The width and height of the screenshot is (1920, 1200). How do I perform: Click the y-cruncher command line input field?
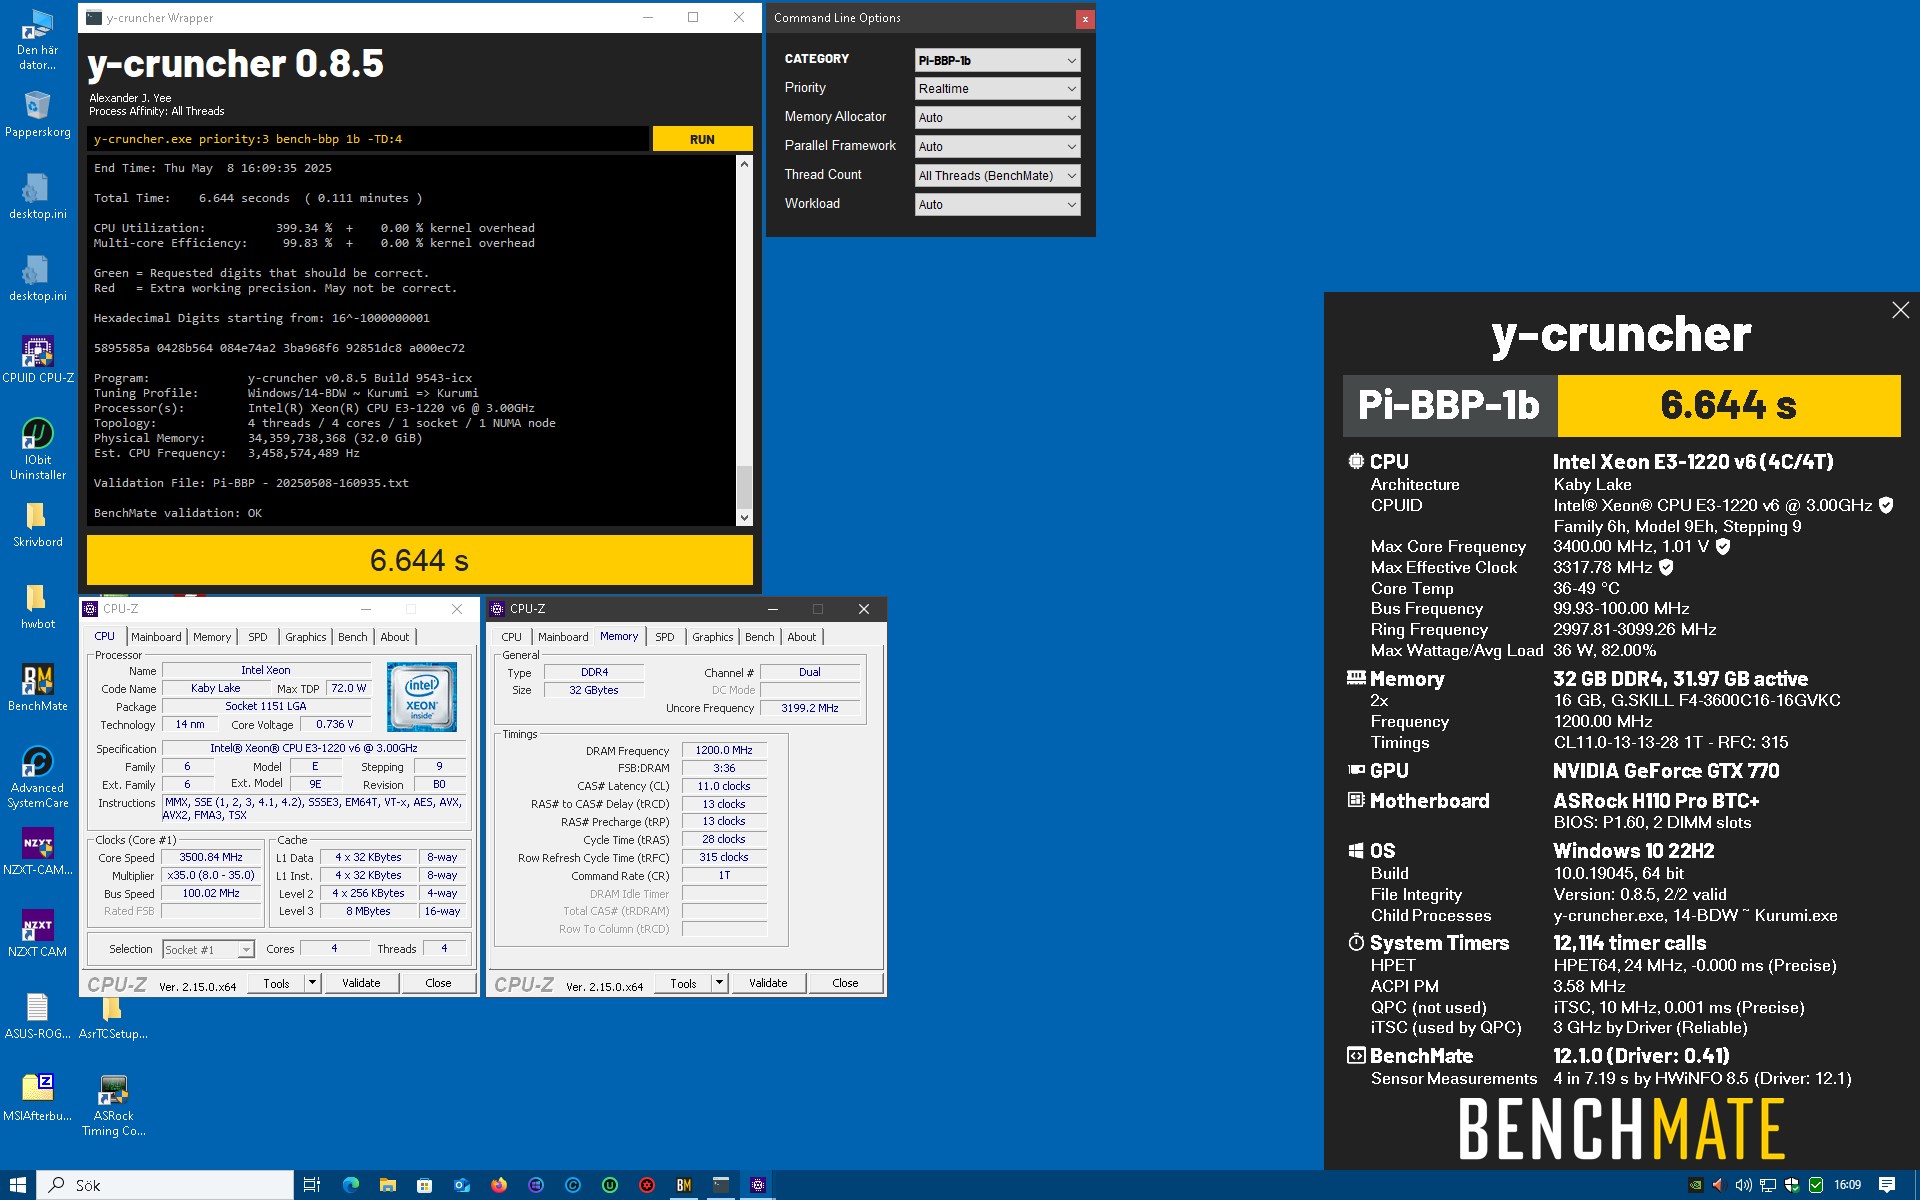coord(368,139)
